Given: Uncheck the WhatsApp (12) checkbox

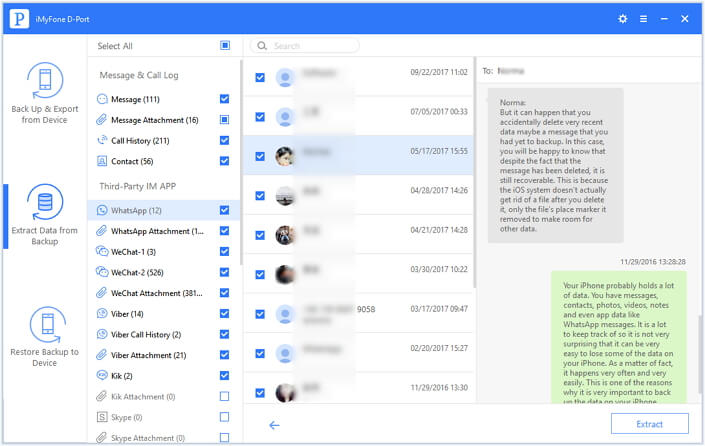Looking at the screenshot, I should click(224, 210).
